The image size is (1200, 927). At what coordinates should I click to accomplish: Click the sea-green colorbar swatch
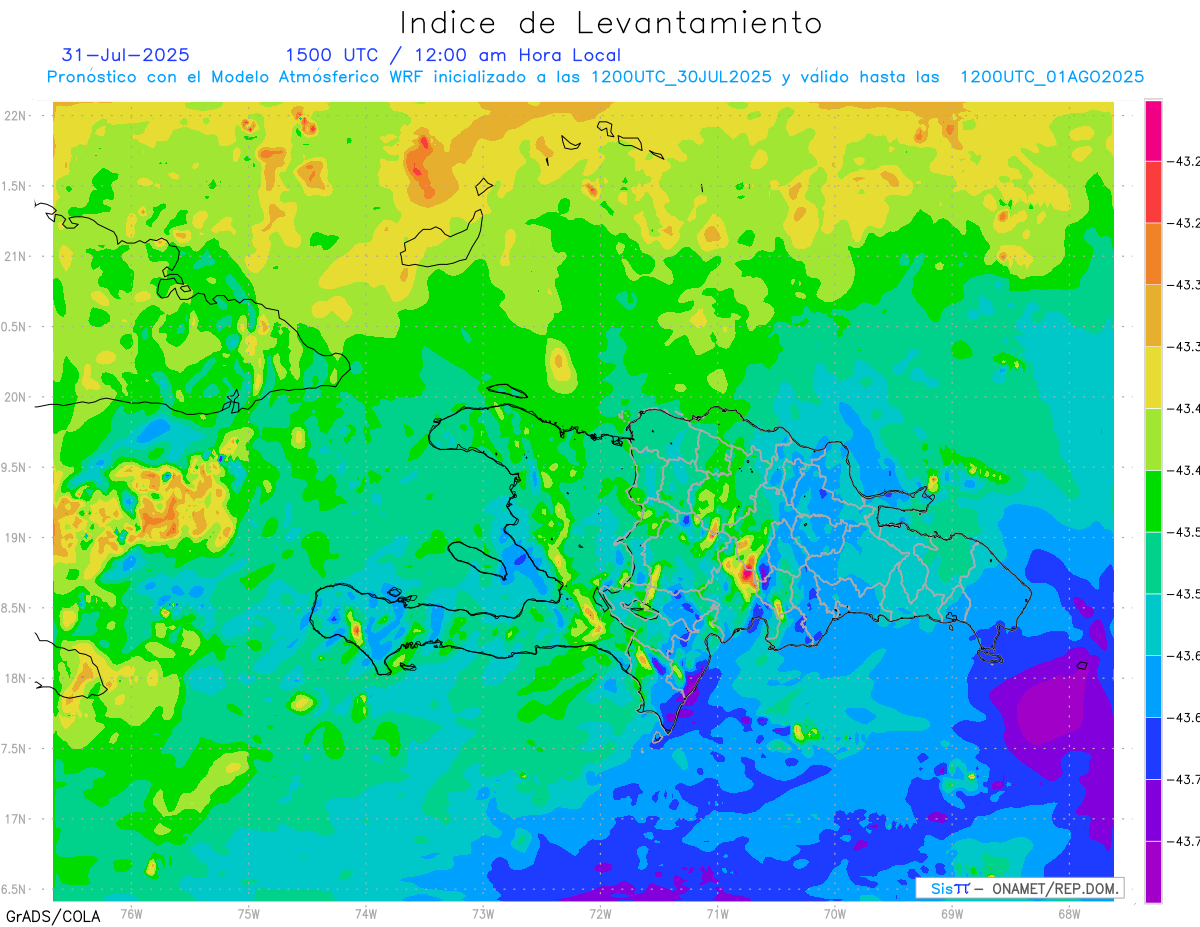click(1153, 563)
